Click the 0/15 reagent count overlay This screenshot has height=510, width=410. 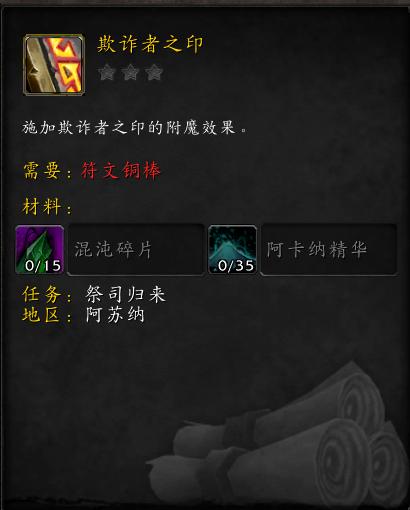point(43,266)
